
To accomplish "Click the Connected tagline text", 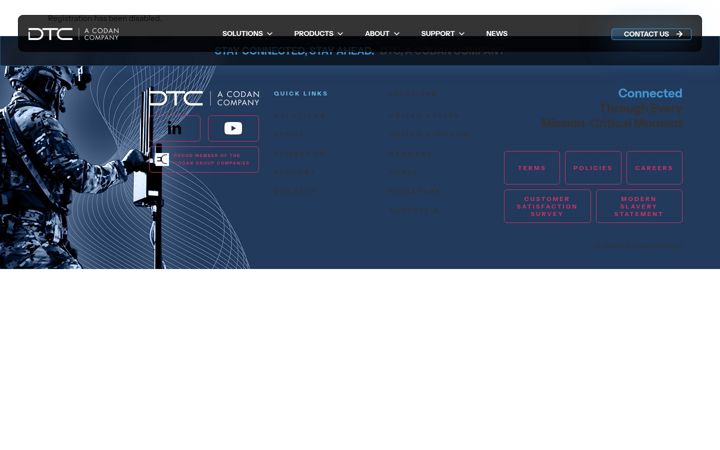I will point(650,93).
